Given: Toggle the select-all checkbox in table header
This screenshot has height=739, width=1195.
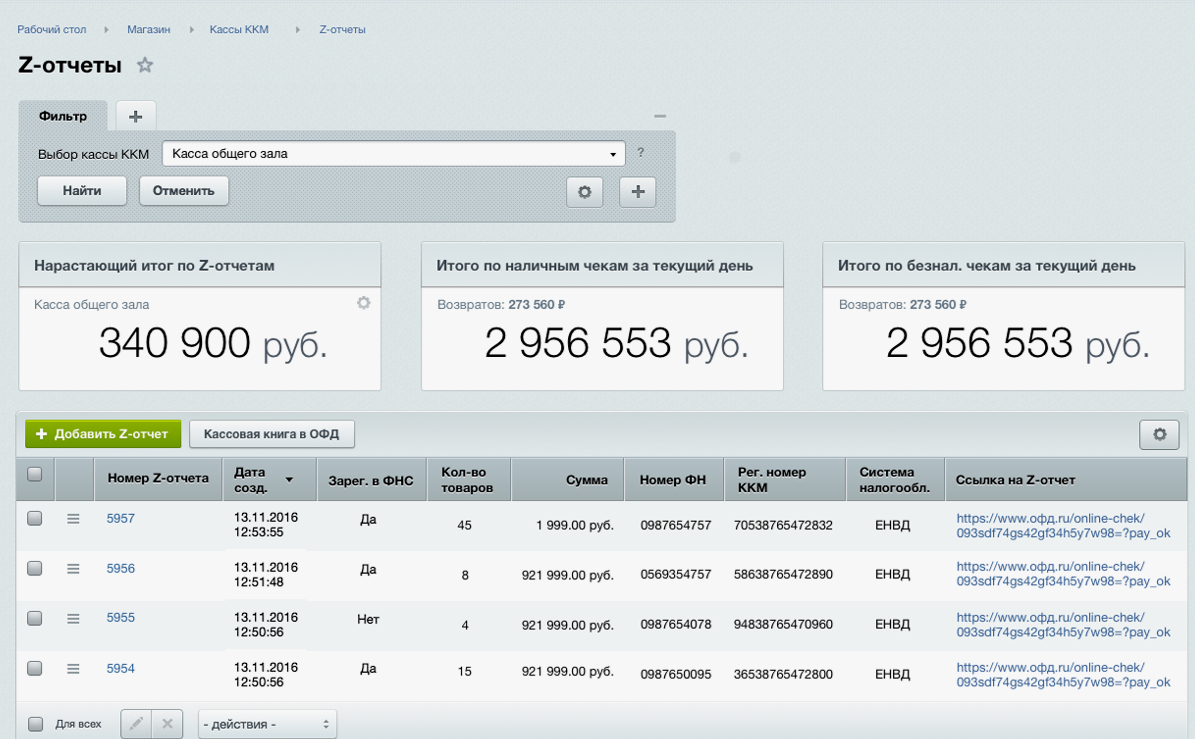Looking at the screenshot, I should click(x=35, y=475).
